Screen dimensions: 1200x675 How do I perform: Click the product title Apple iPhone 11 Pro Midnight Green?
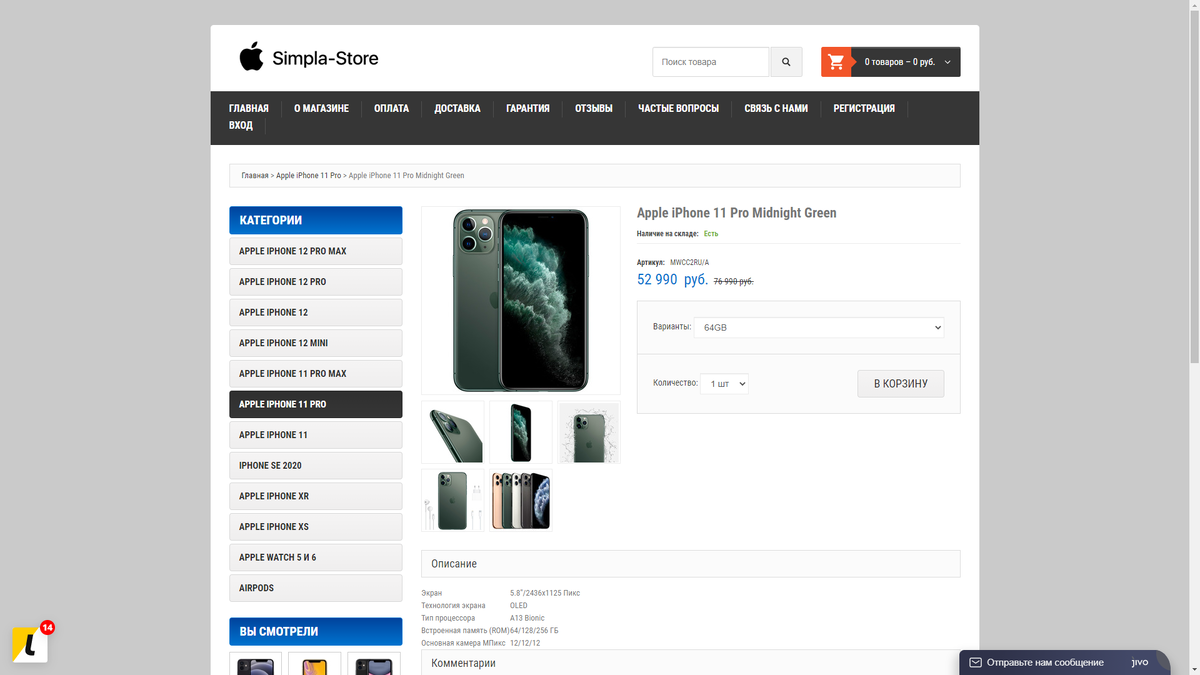click(x=737, y=213)
